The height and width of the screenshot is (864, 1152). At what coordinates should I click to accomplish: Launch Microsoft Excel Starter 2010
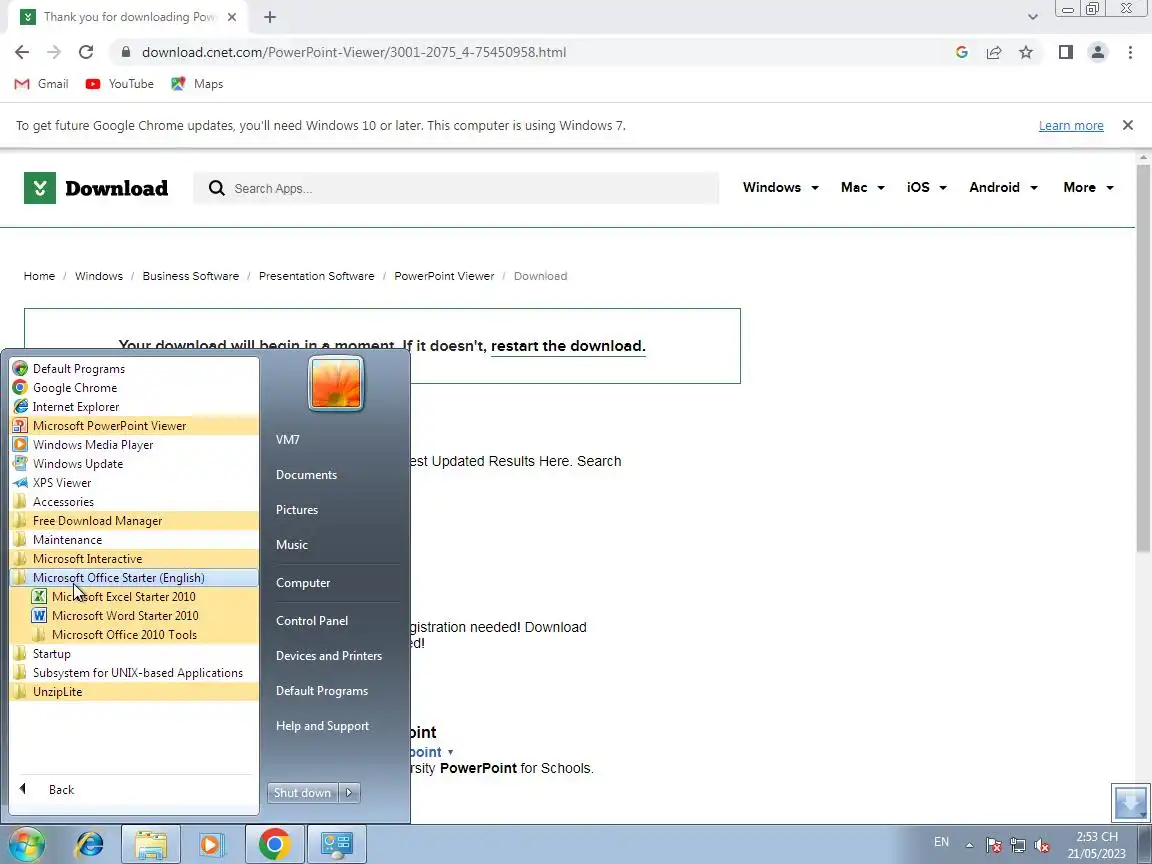(x=123, y=597)
